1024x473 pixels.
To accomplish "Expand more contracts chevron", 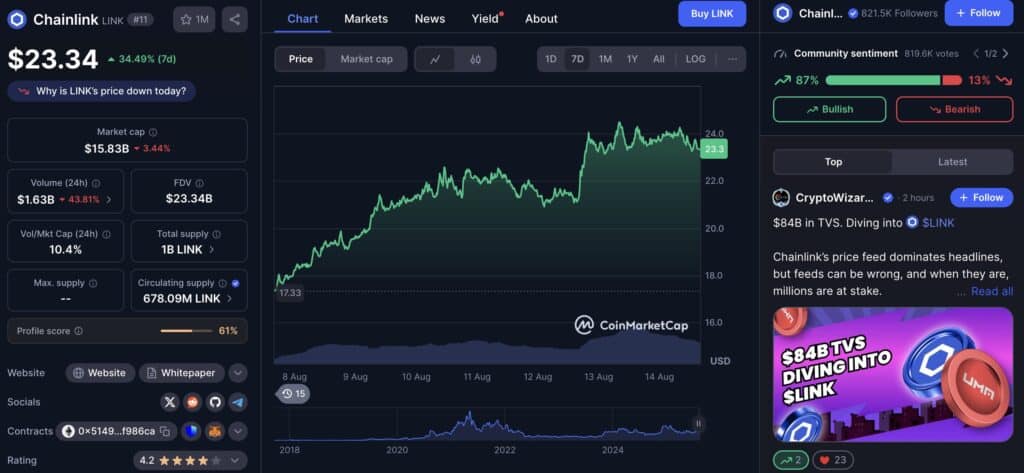I will click(238, 431).
